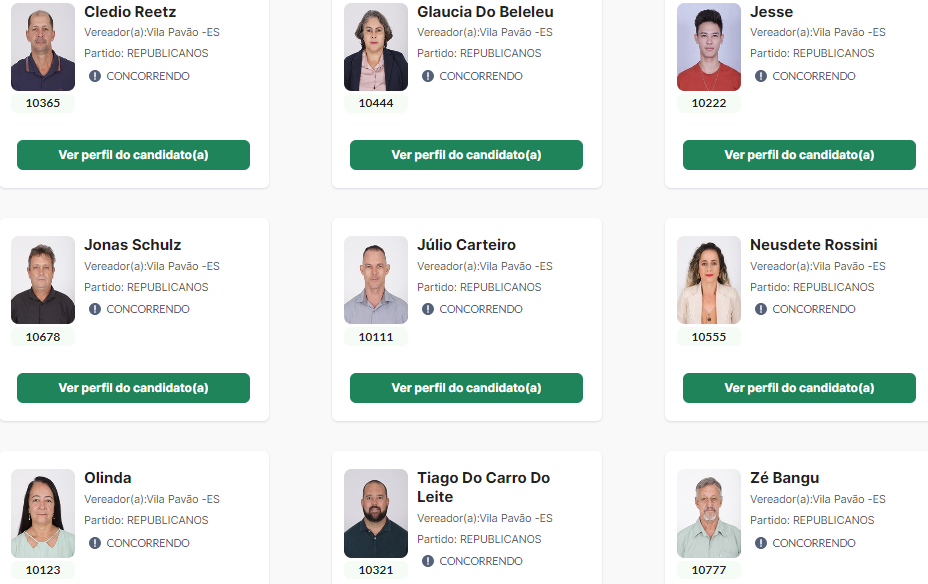Click Júlio Carteiro's status info icon
Image resolution: width=928 pixels, height=584 pixels.
pos(428,309)
